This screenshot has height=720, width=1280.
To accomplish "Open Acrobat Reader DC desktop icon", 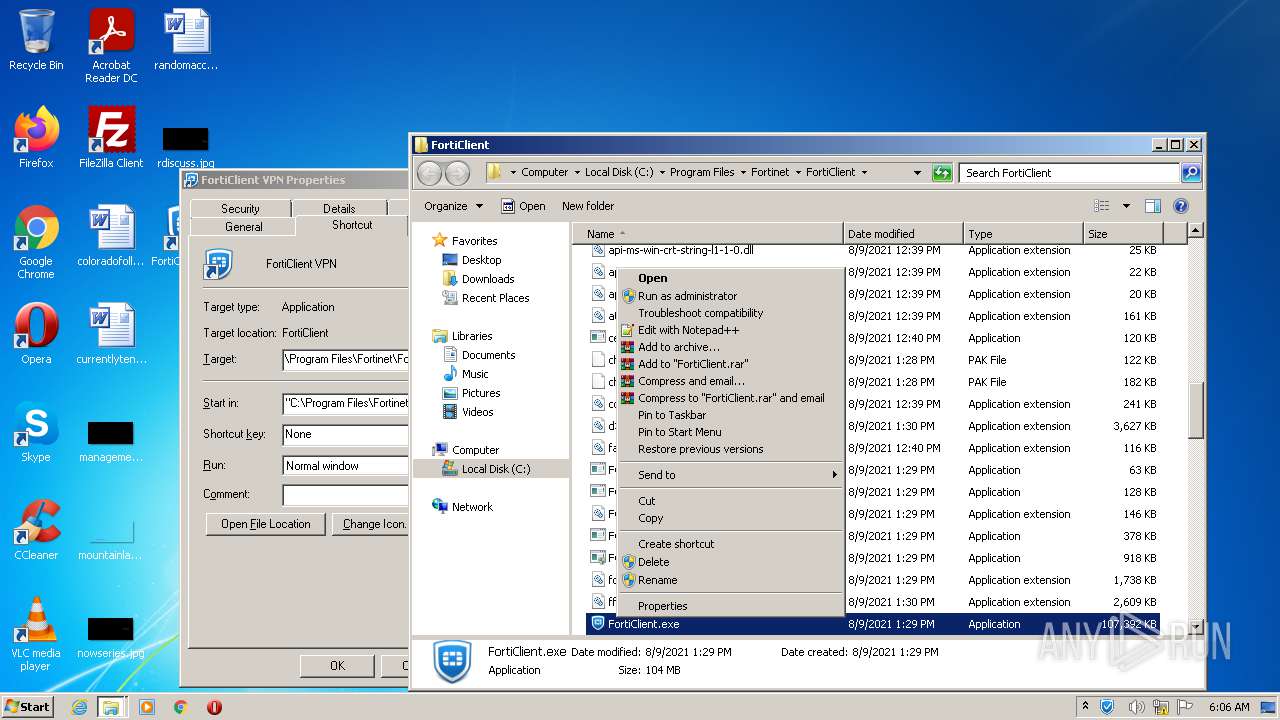I will click(111, 46).
